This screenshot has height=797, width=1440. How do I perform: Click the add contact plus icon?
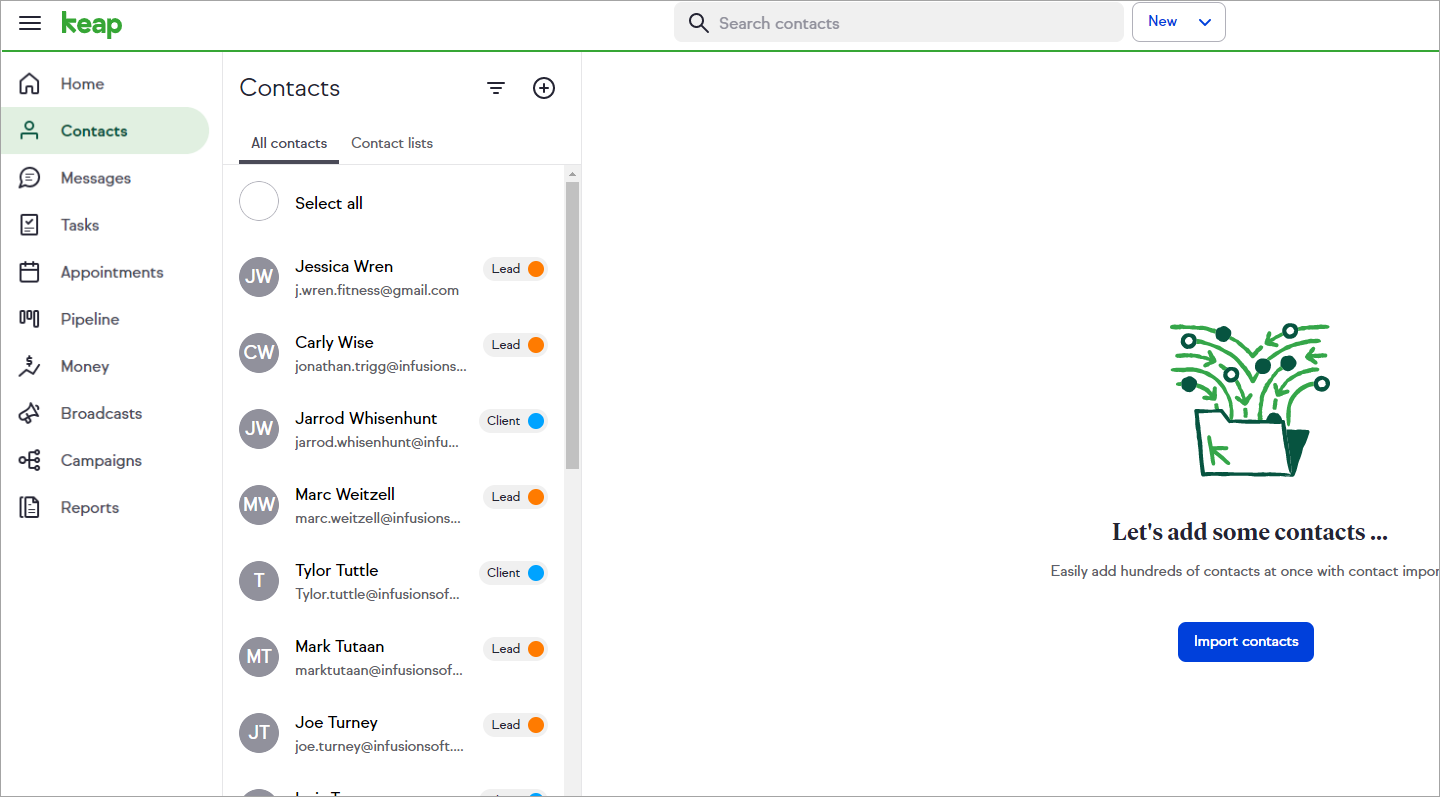tap(544, 88)
